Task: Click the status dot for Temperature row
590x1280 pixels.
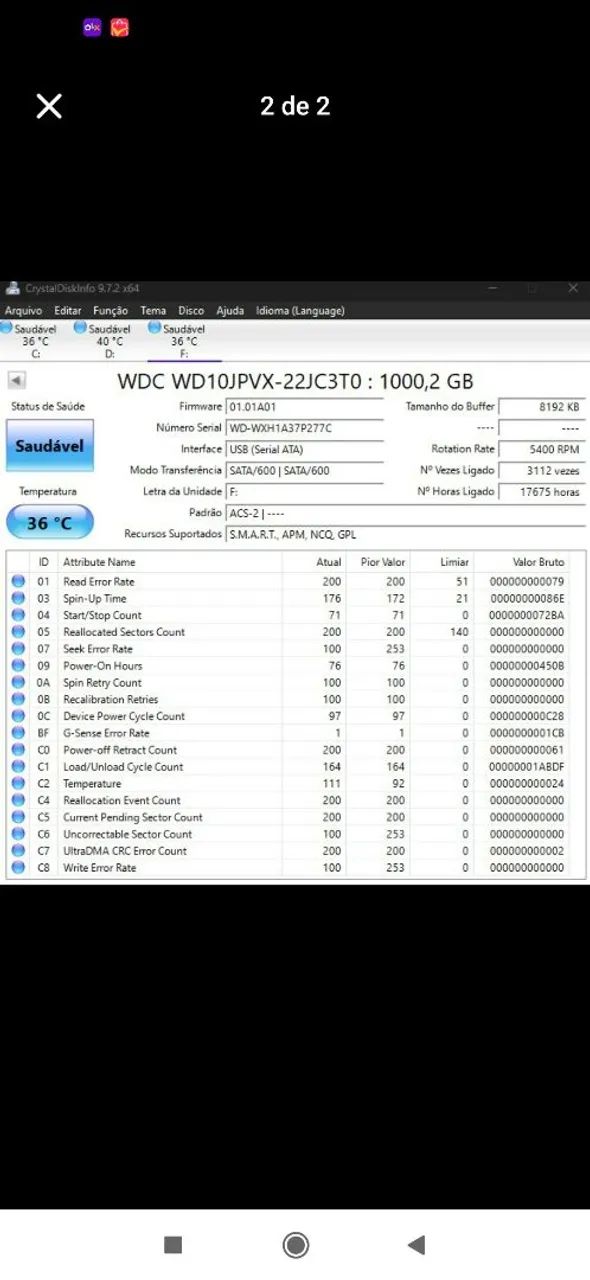Action: [18, 784]
